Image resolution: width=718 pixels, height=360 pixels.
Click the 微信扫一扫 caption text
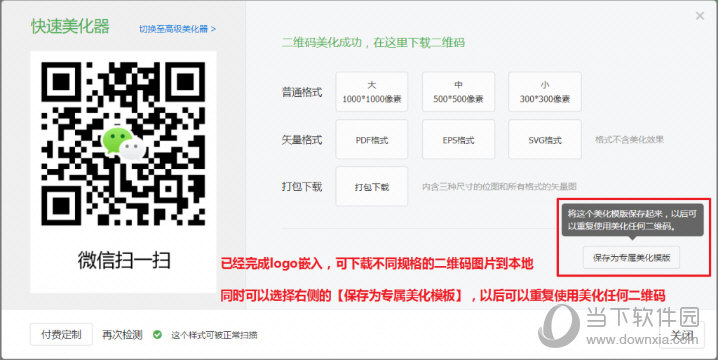pos(124,260)
